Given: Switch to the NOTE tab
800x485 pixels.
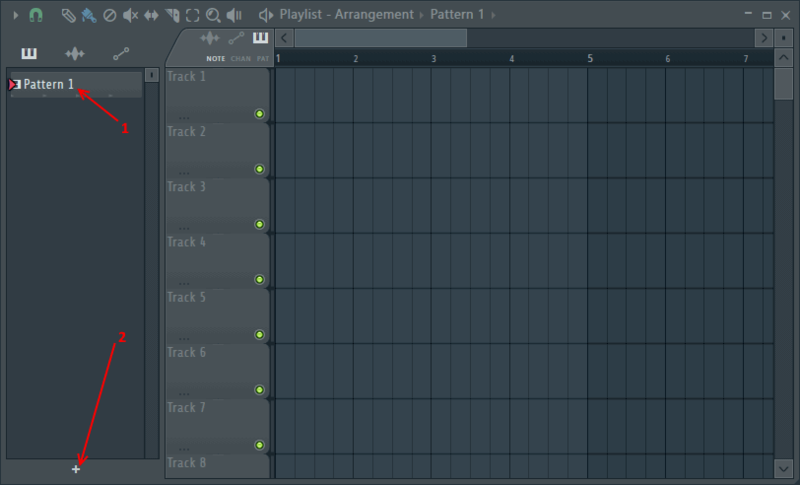Looking at the screenshot, I should tap(215, 59).
